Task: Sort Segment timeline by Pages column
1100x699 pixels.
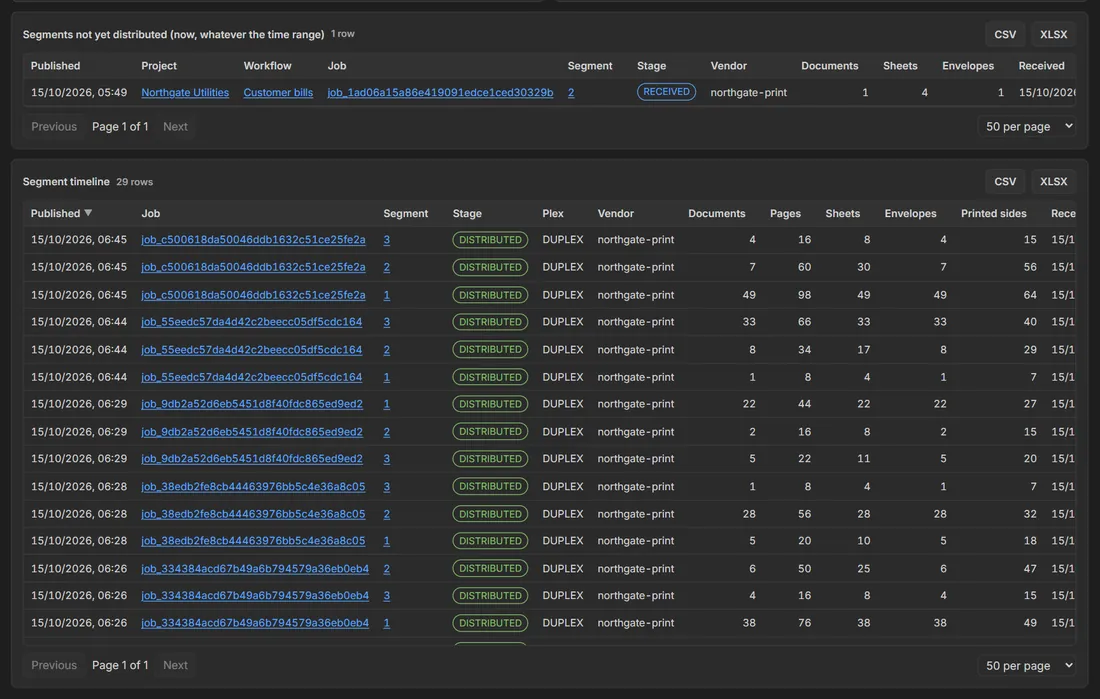Action: [x=785, y=213]
